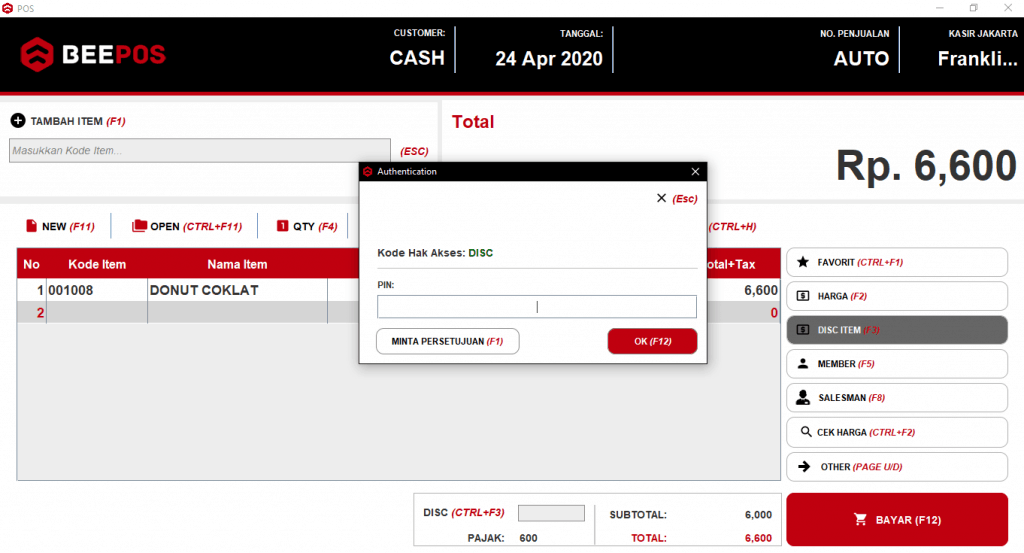Screen dimensions: 1024x553
Task: Click the (ESC) label next to item field
Action: click(414, 151)
